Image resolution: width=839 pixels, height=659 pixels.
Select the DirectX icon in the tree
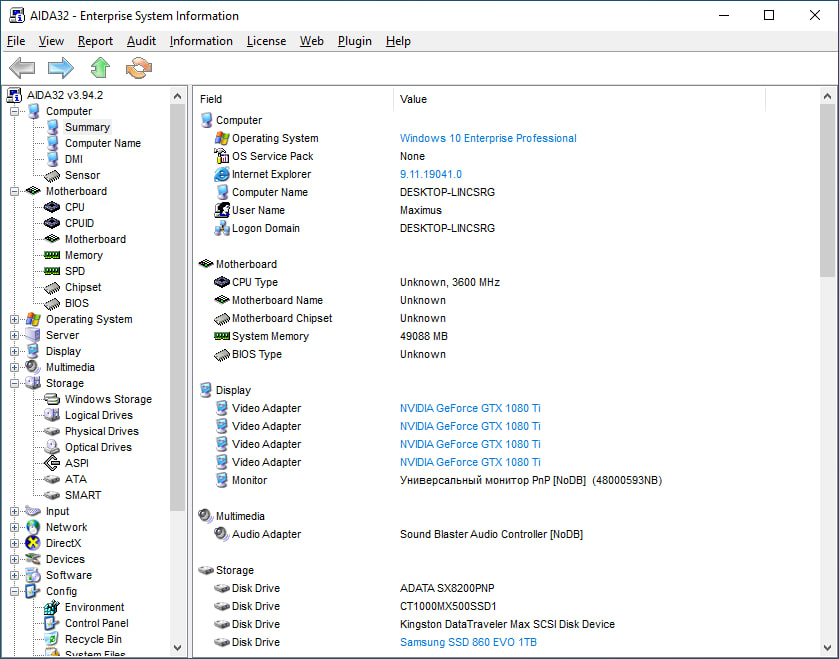[33, 543]
